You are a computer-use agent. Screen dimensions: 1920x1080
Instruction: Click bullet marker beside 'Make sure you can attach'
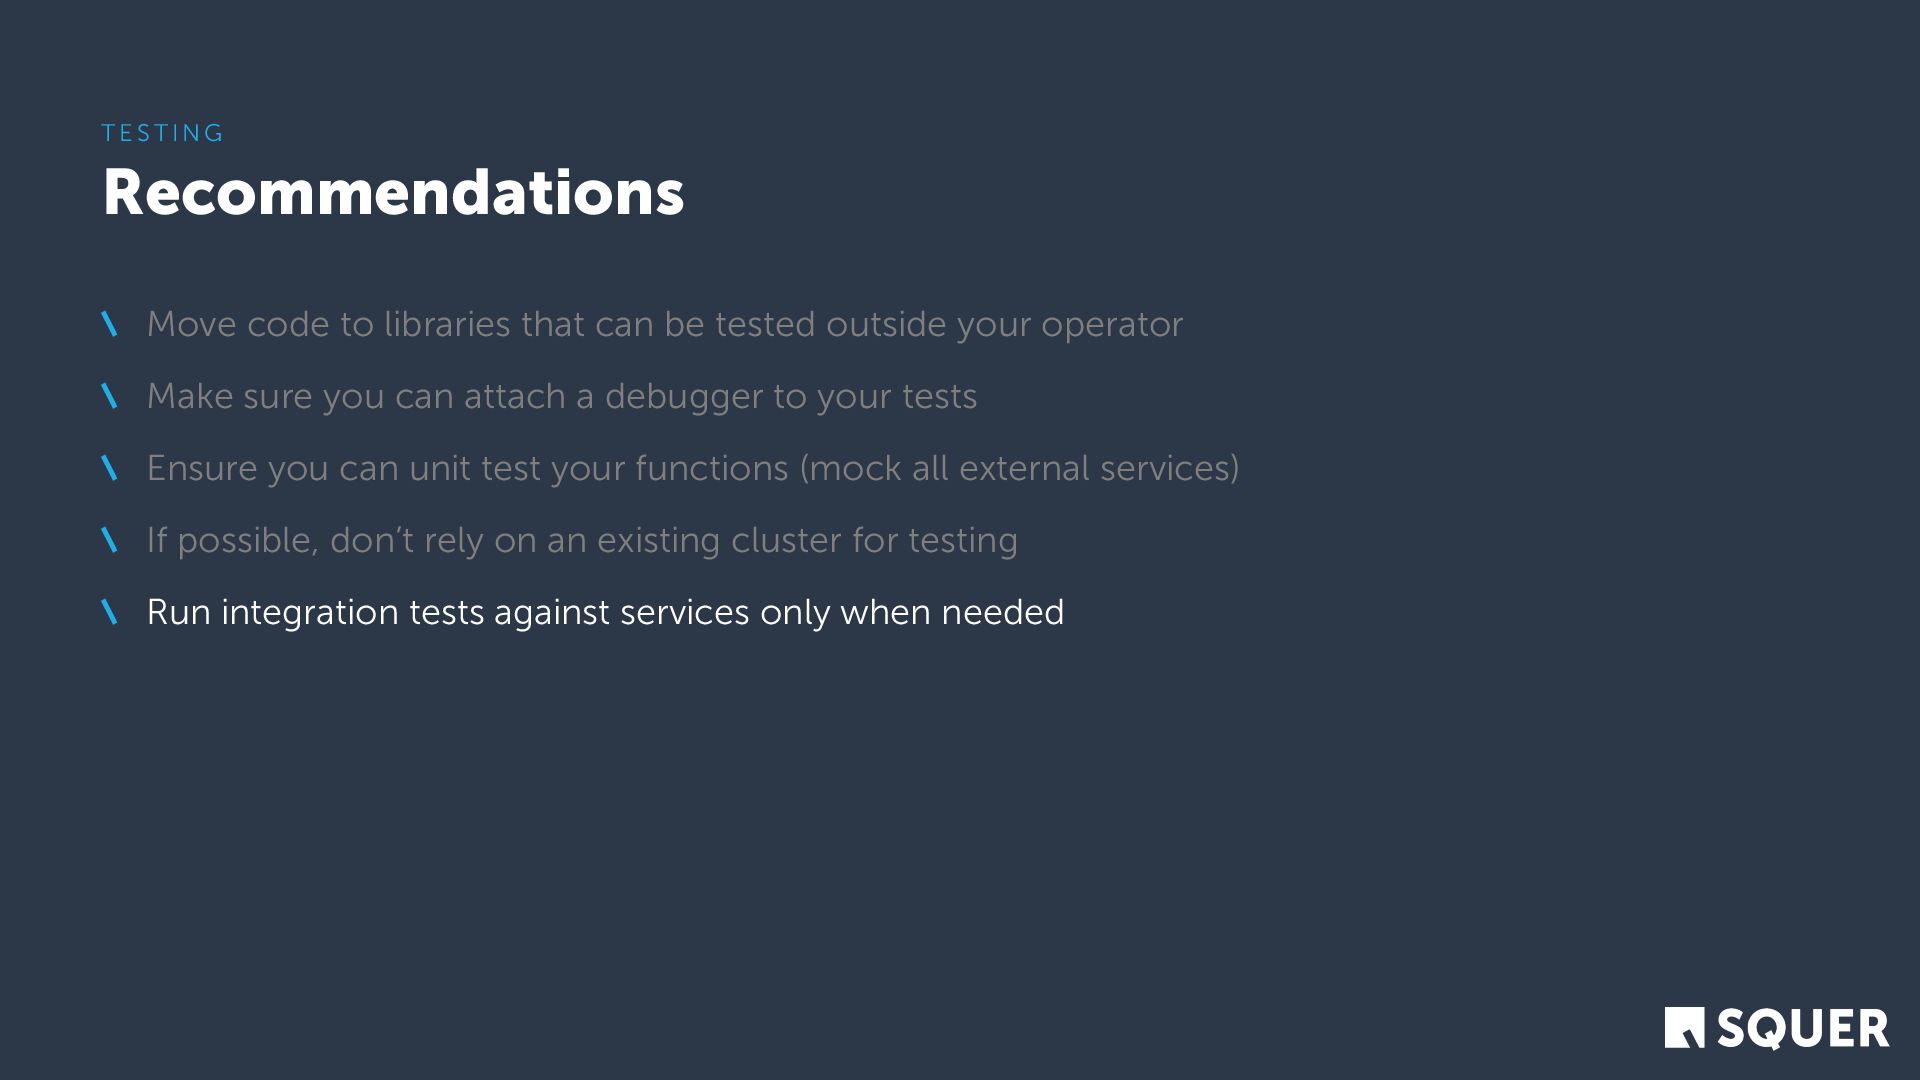pos(110,396)
